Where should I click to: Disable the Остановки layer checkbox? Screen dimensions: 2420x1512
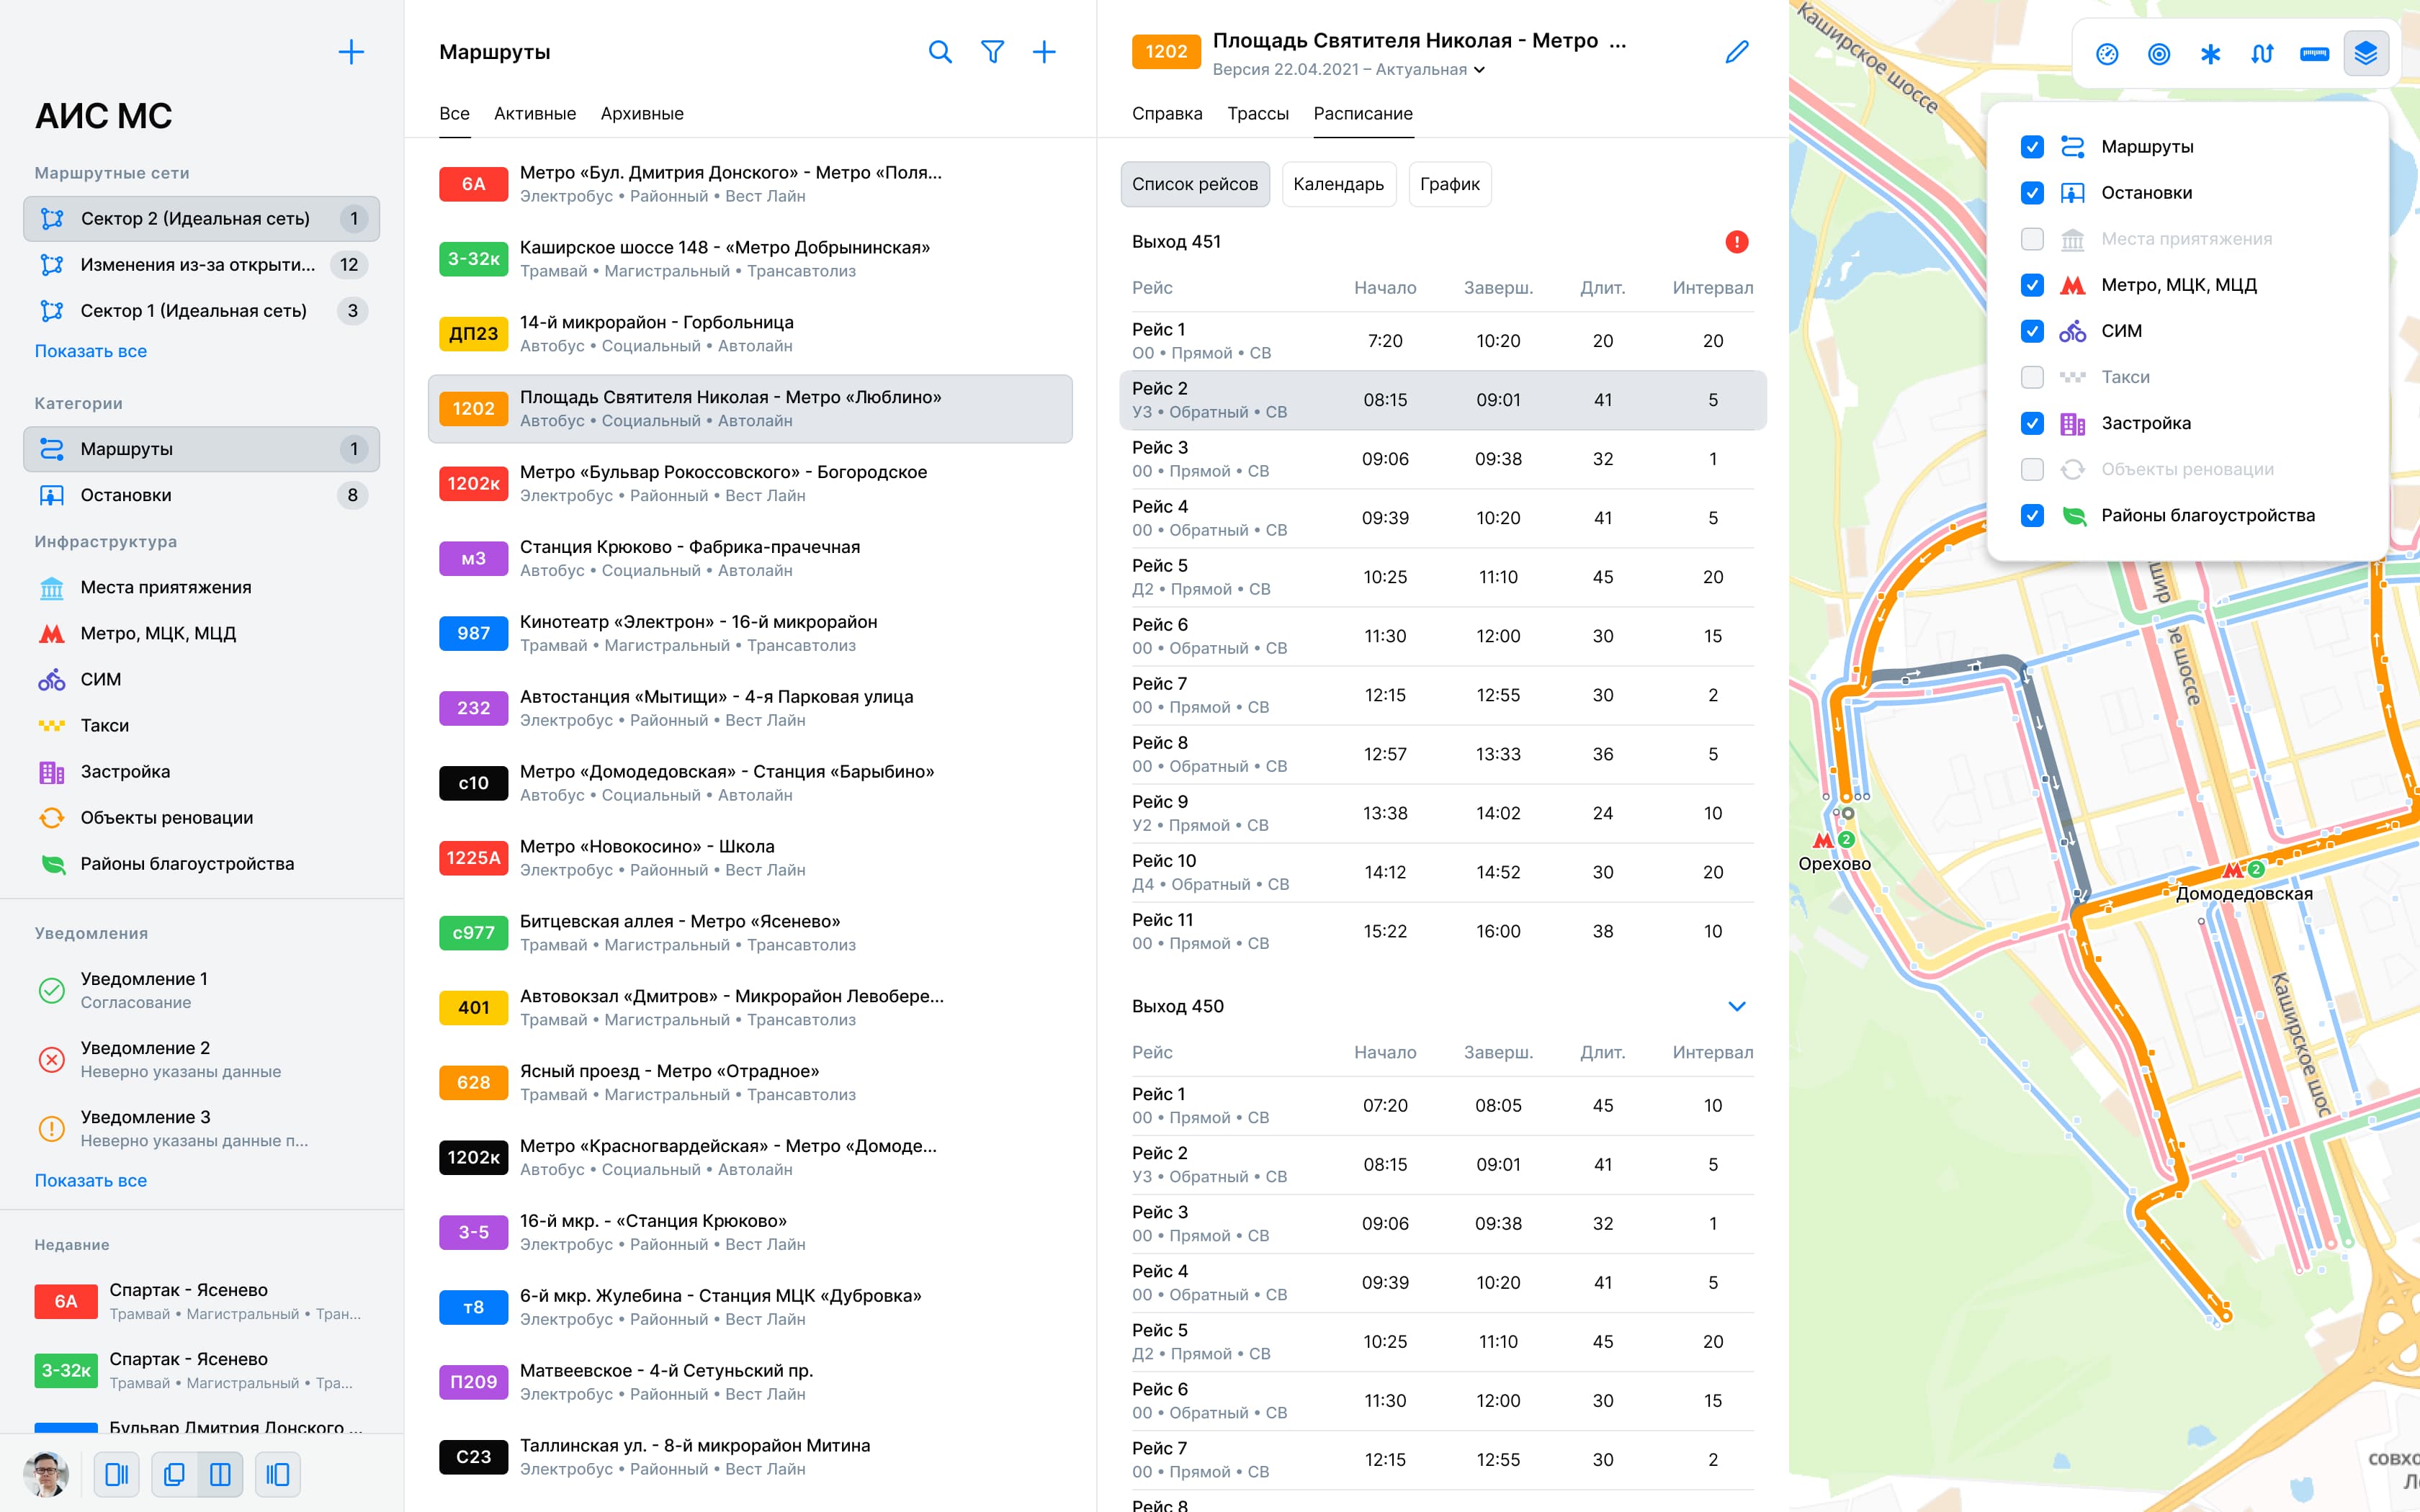tap(2033, 193)
